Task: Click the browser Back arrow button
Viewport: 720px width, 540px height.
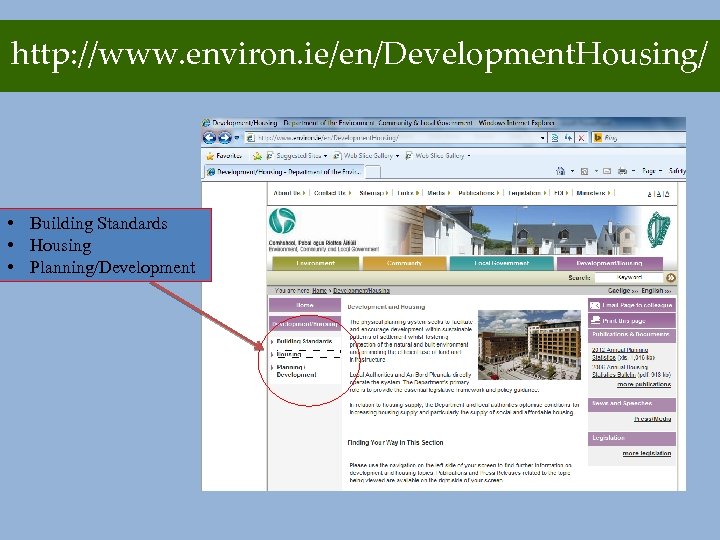Action: click(x=209, y=137)
